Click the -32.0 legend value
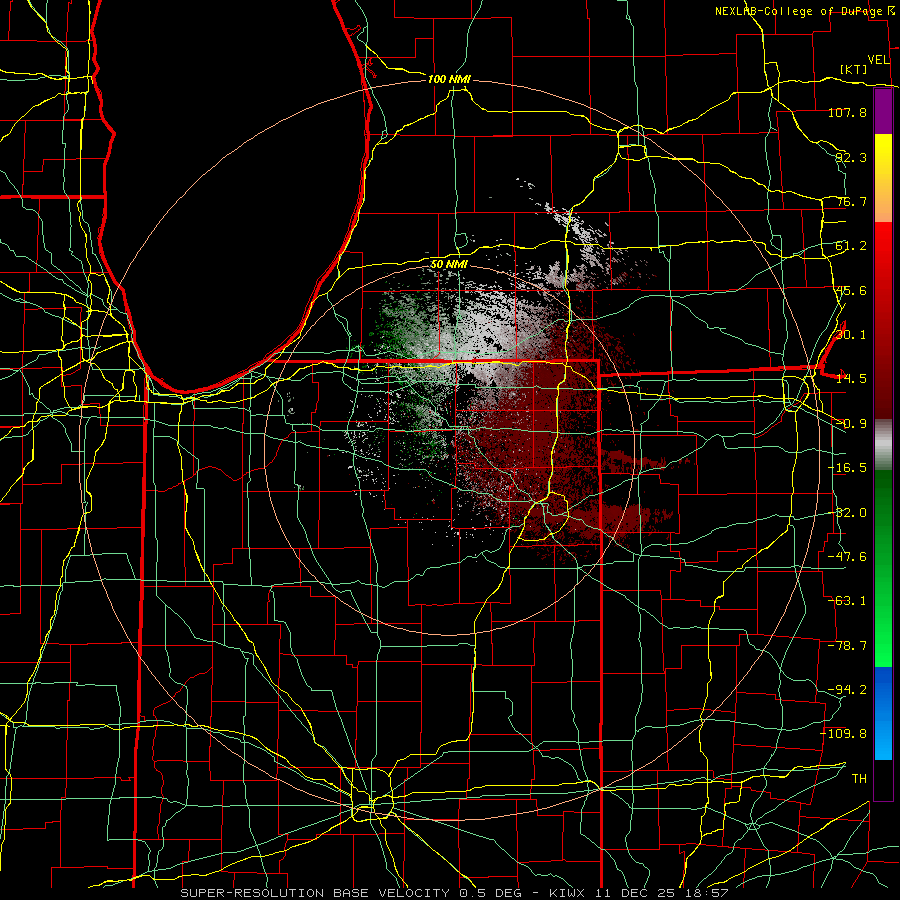 click(x=847, y=513)
